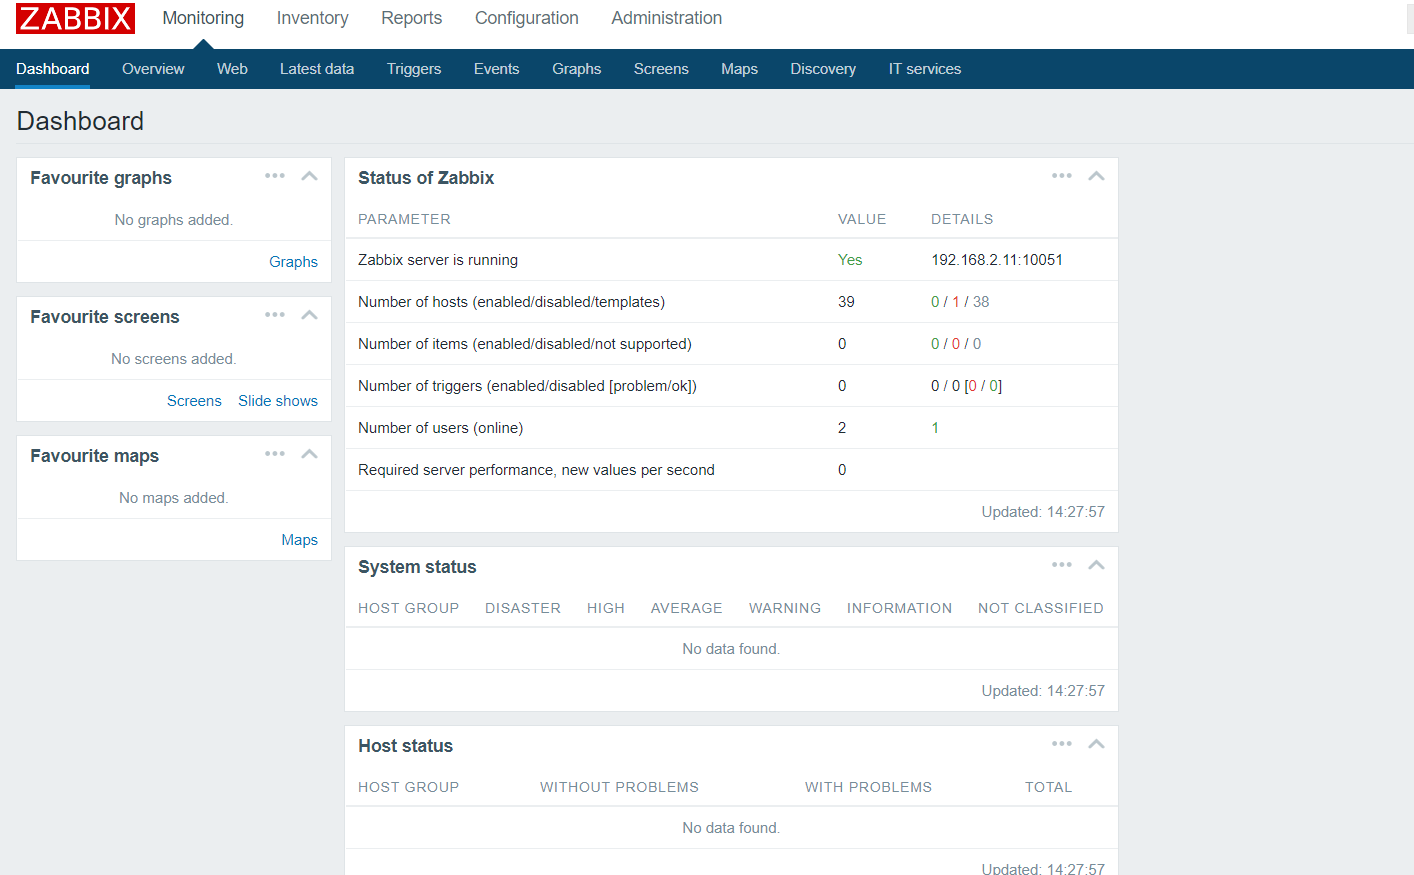Click the hosts value 39
This screenshot has width=1414, height=875.
(x=846, y=302)
